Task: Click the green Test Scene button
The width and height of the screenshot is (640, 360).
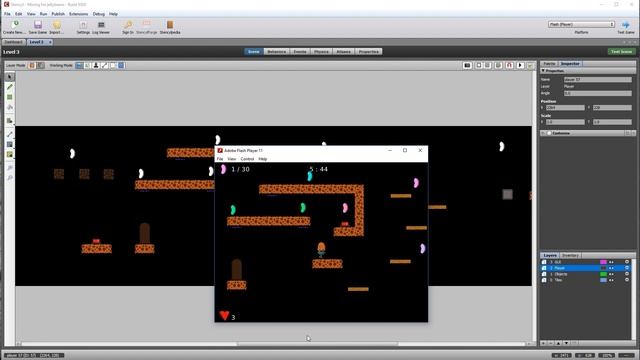Action: (621, 52)
